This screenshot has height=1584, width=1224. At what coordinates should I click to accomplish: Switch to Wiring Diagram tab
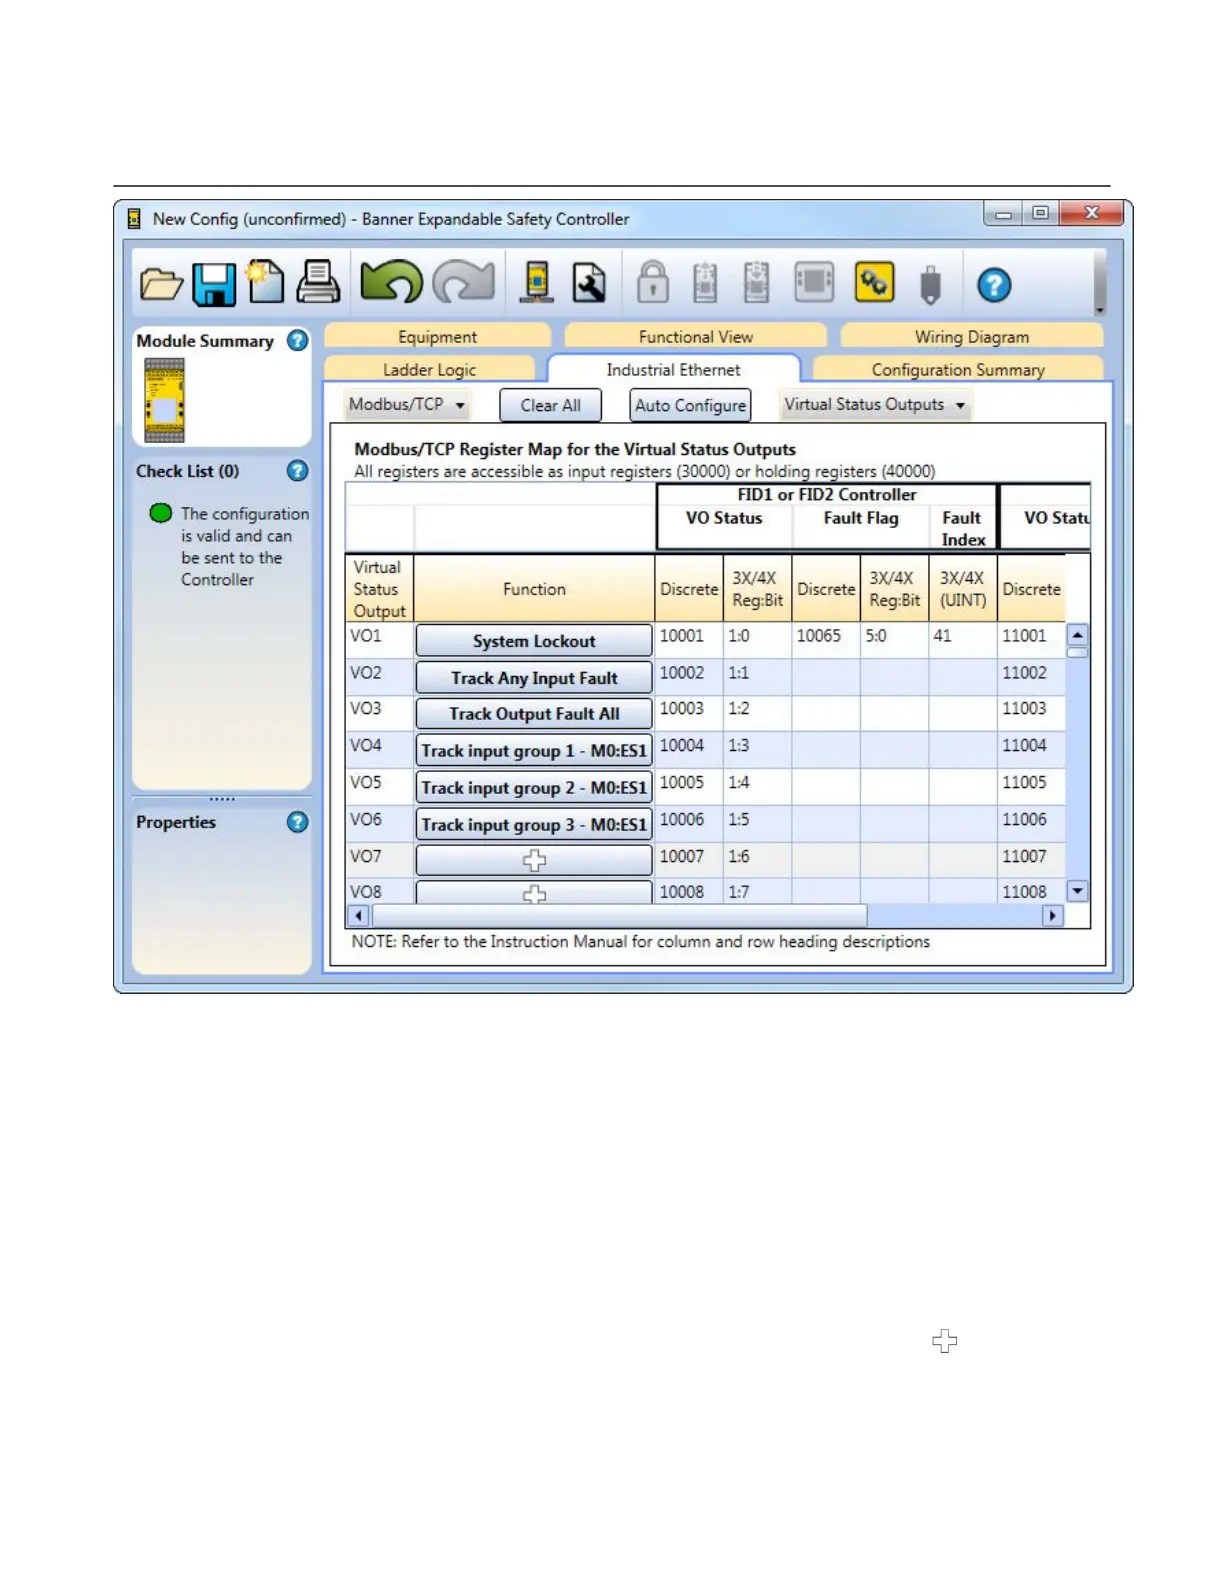[x=972, y=337]
